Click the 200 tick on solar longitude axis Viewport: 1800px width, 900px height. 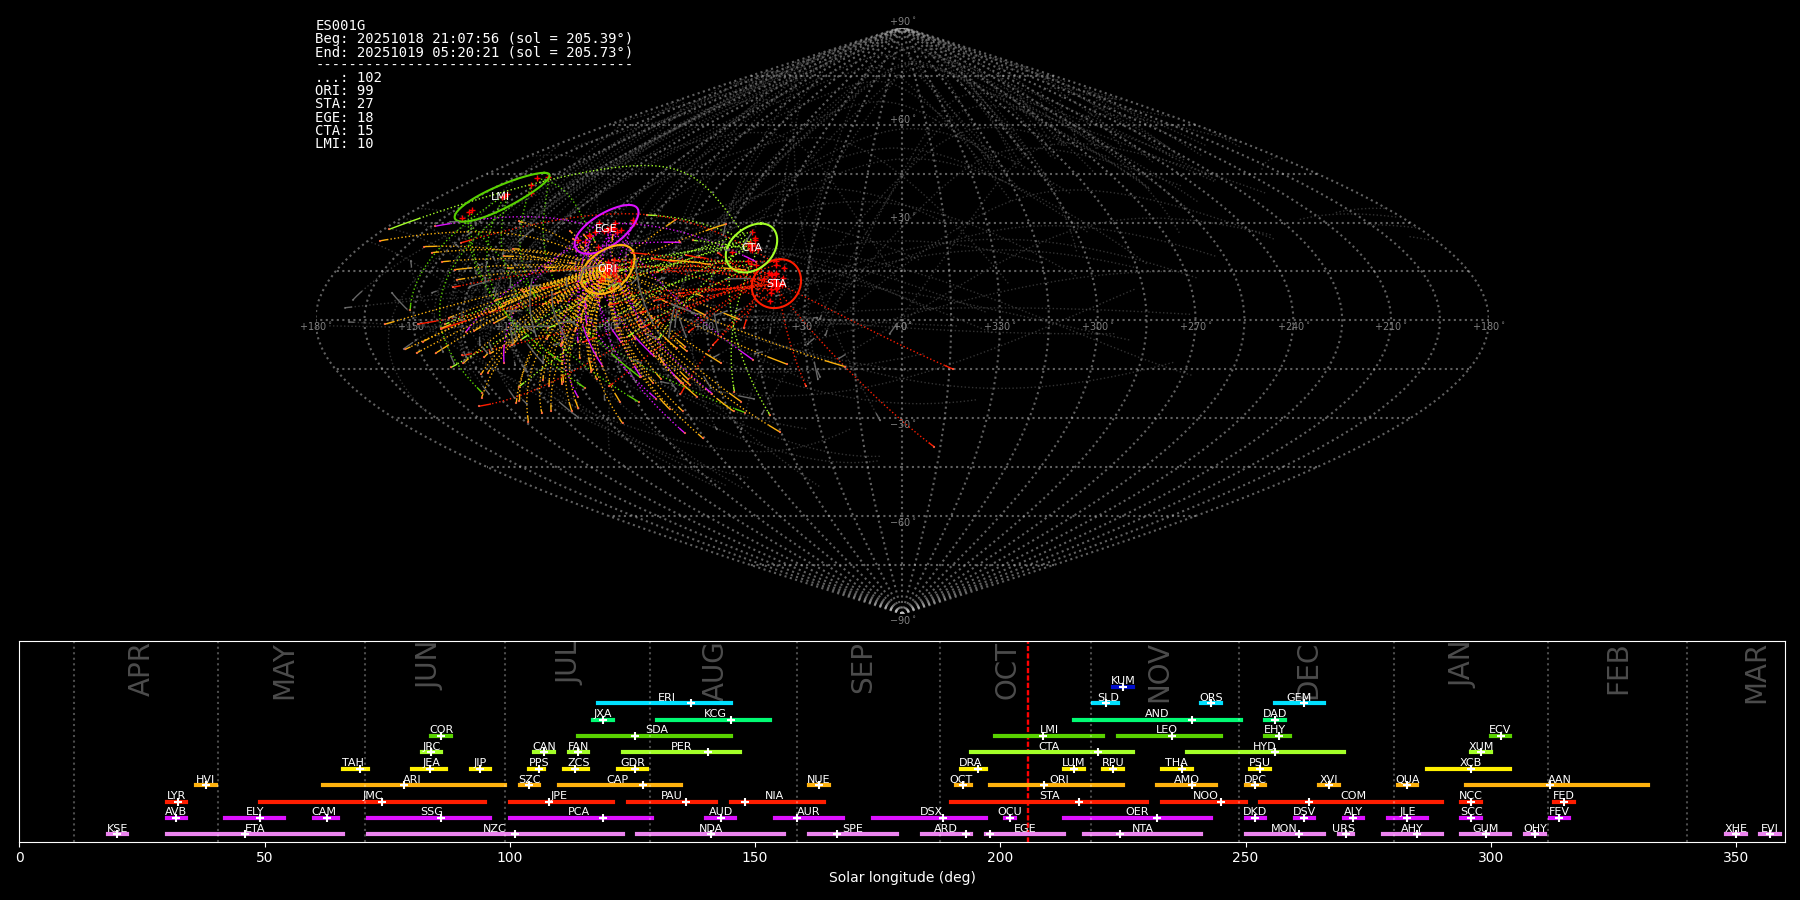click(x=1000, y=857)
